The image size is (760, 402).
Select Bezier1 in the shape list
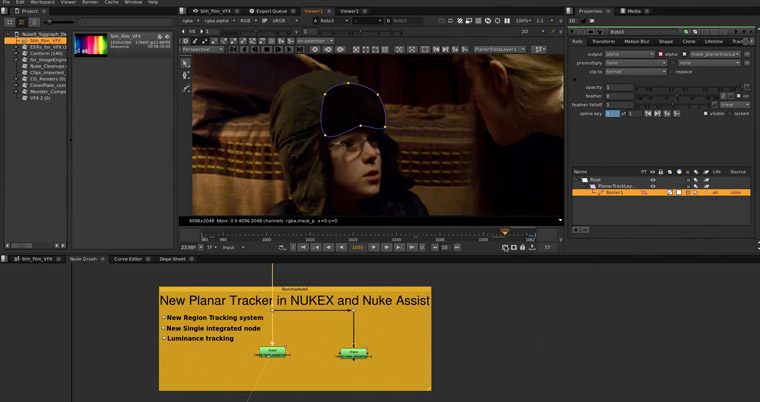614,192
